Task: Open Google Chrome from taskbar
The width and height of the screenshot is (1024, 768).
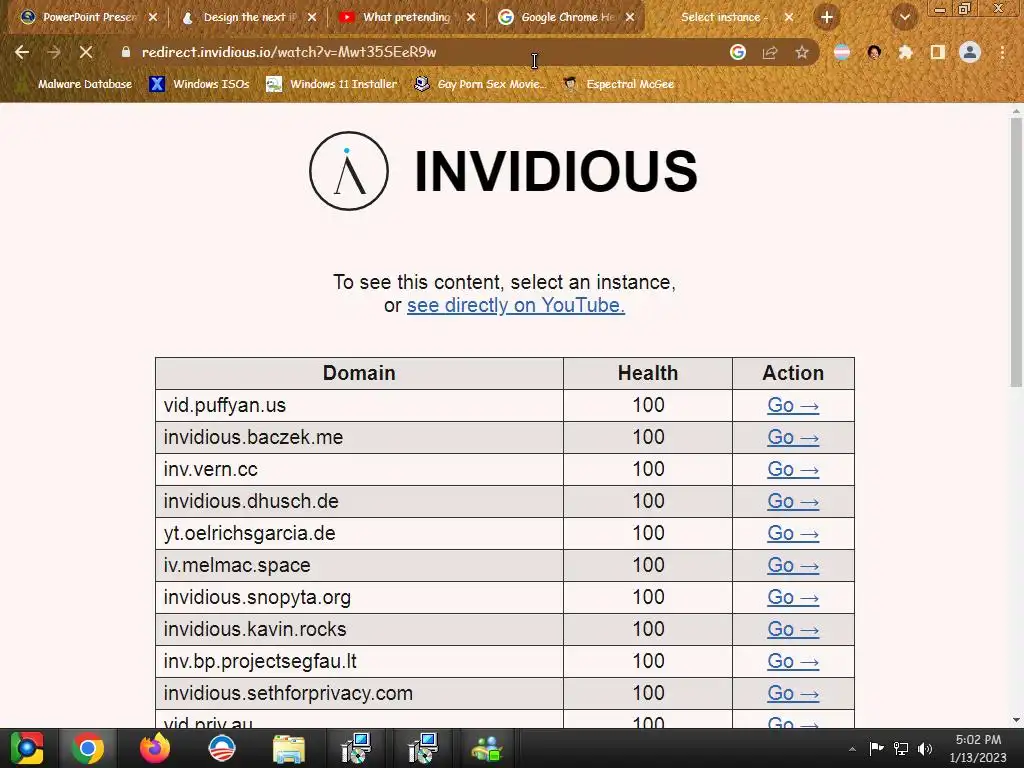Action: tap(88, 748)
